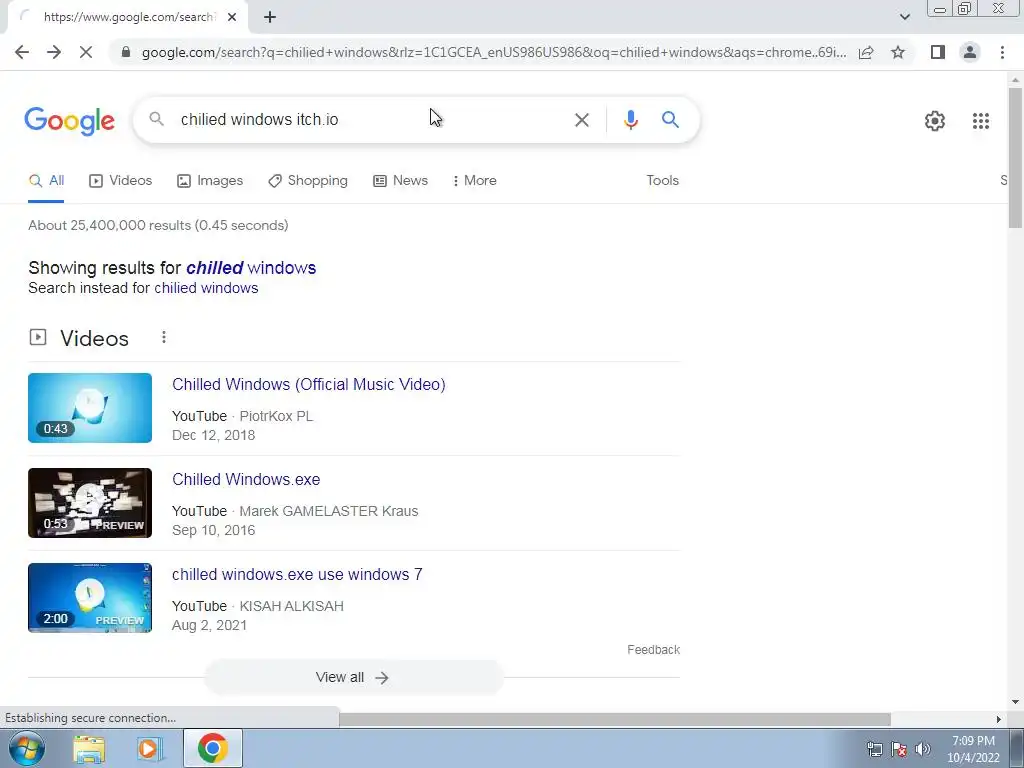
Task: Open the Action Center flag icon
Action: tap(899, 749)
